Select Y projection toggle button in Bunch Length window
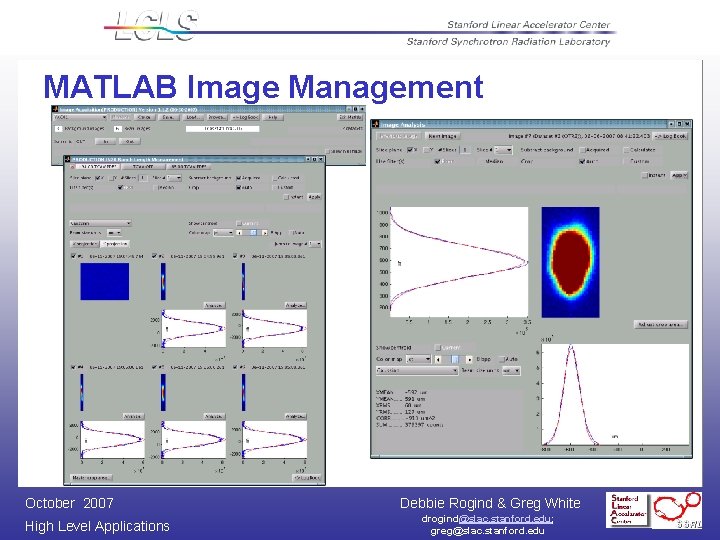720x540 pixels. (x=115, y=244)
